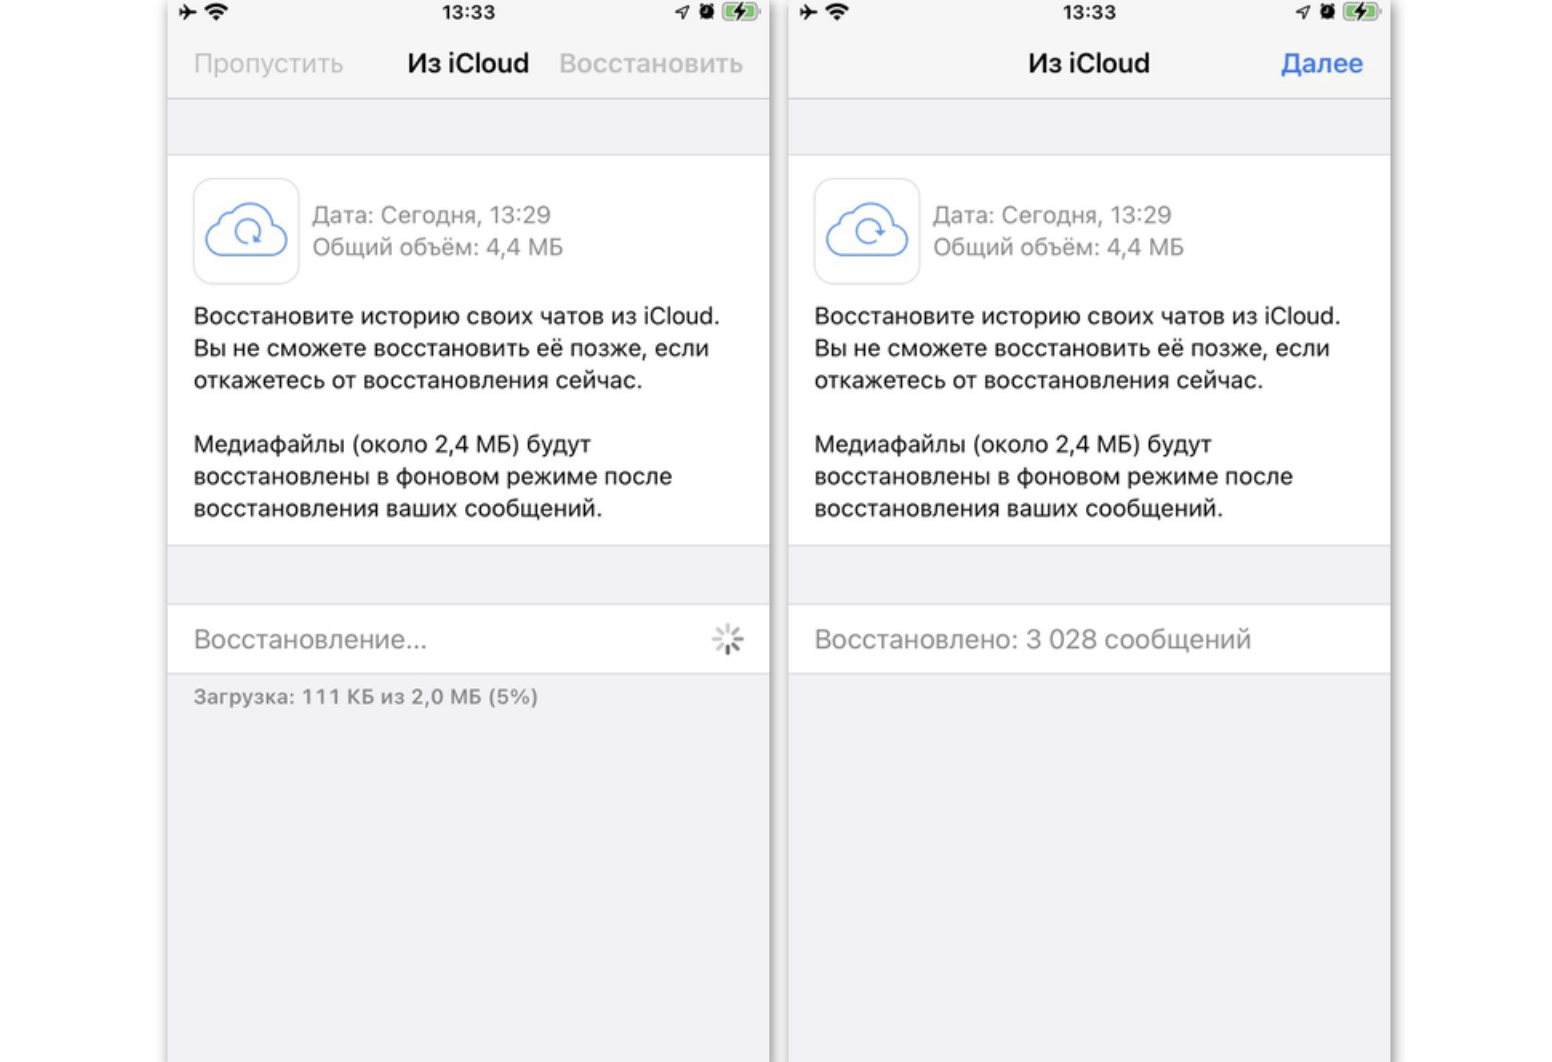Click the Загрузка 111 КБ progress text
1552x1062 pixels.
coord(365,697)
